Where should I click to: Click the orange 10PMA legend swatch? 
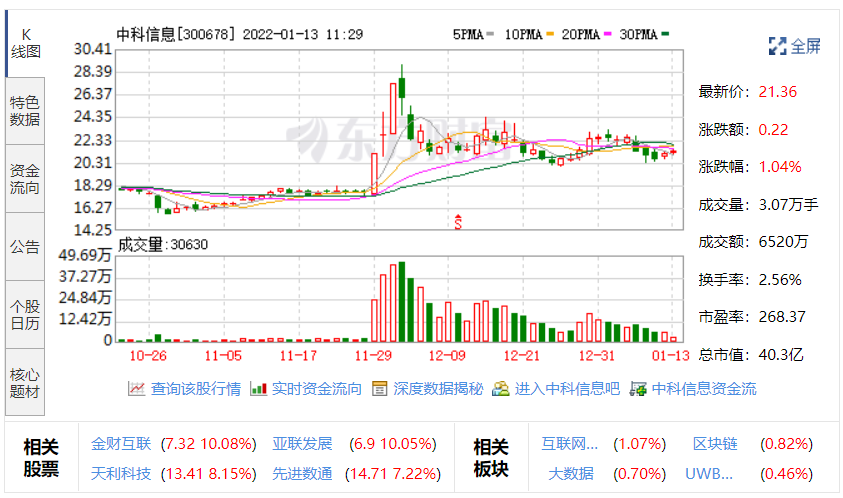(549, 34)
